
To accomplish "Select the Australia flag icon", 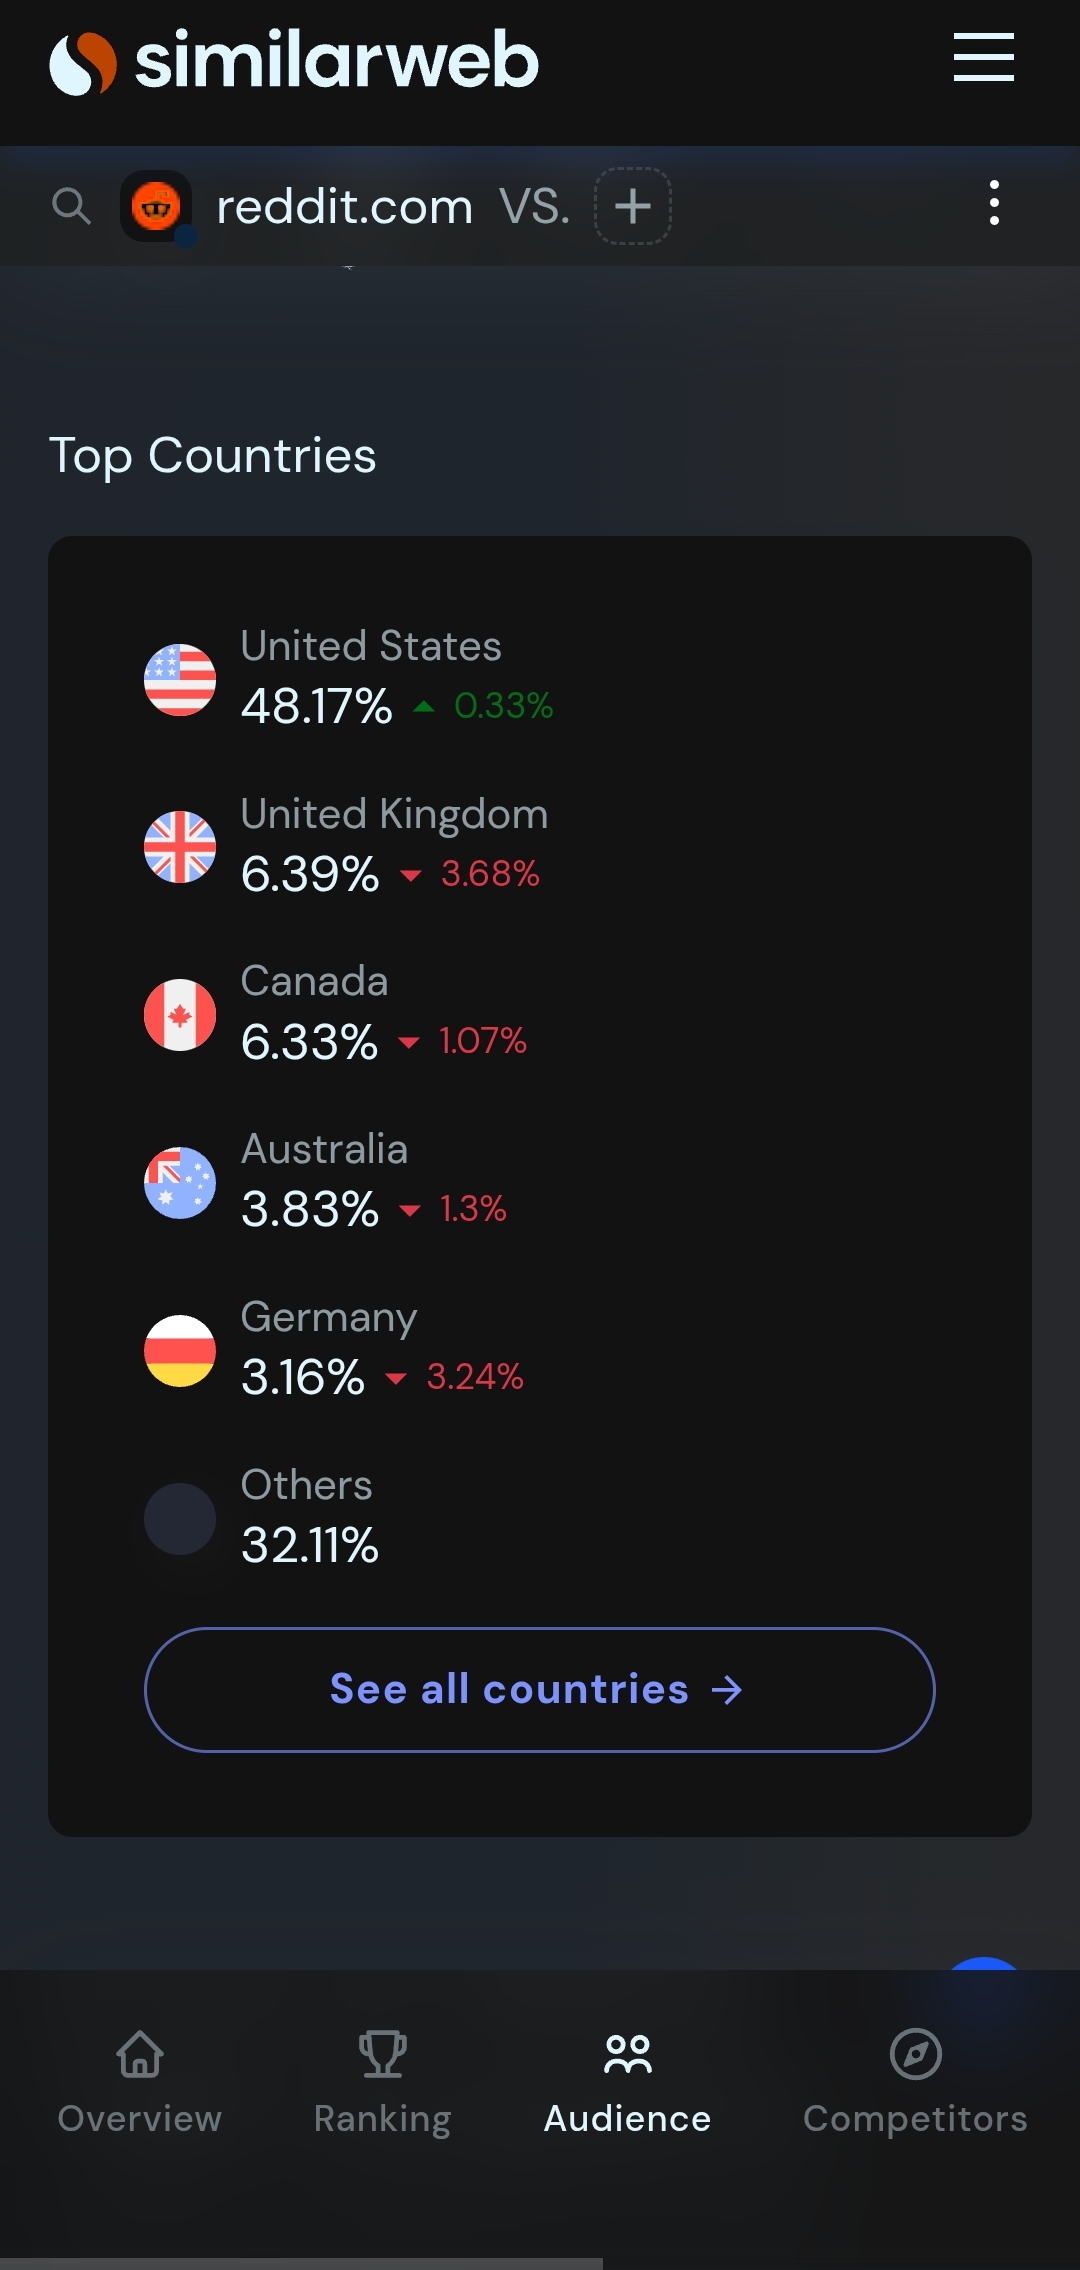I will pos(180,1183).
